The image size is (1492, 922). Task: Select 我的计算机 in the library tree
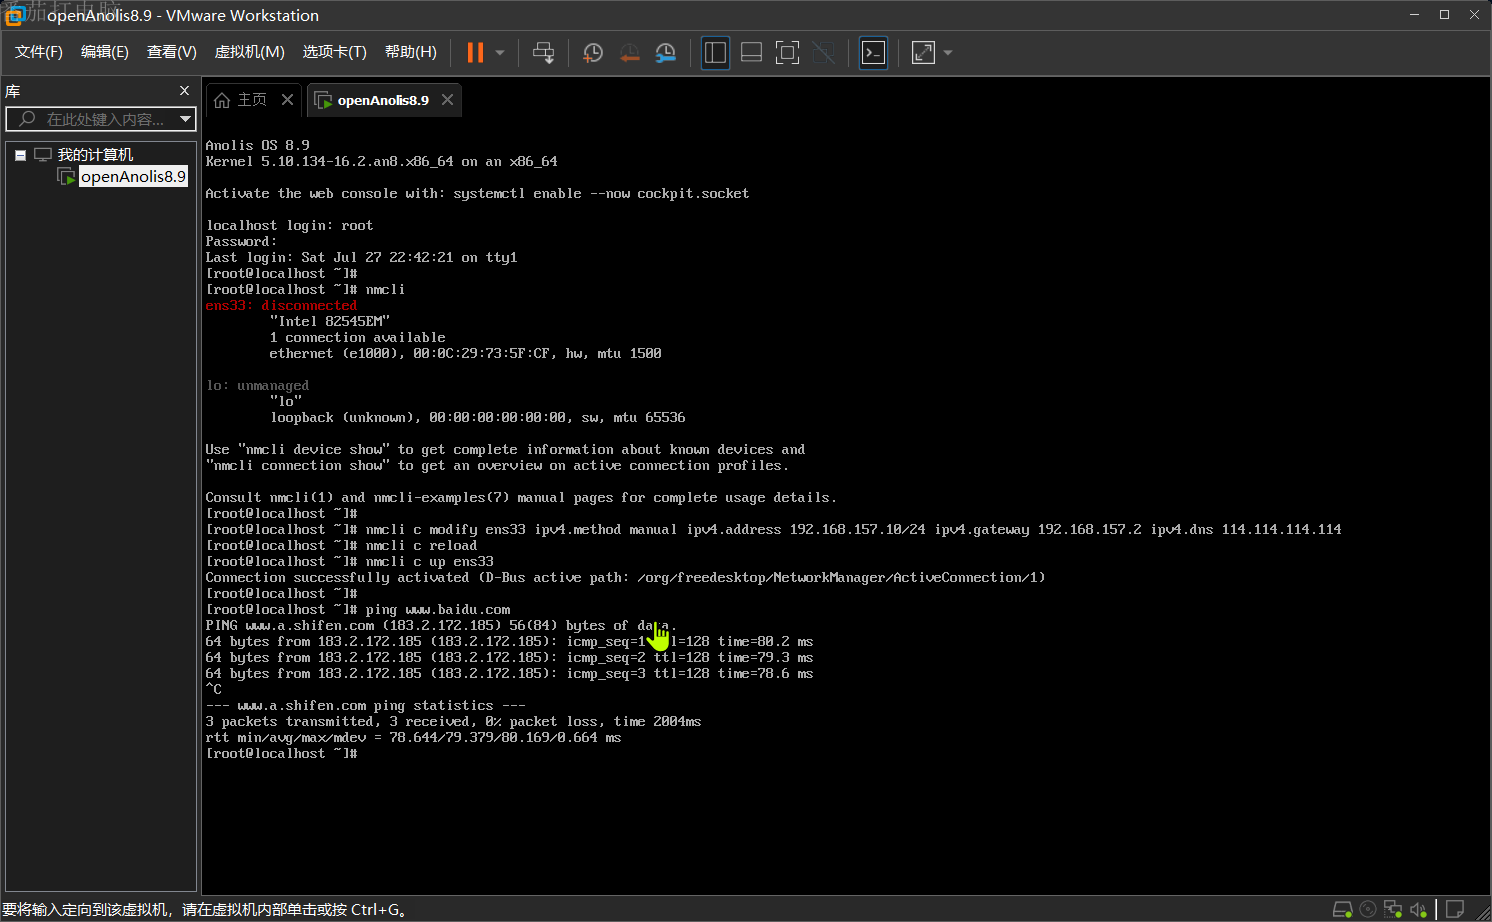click(95, 155)
